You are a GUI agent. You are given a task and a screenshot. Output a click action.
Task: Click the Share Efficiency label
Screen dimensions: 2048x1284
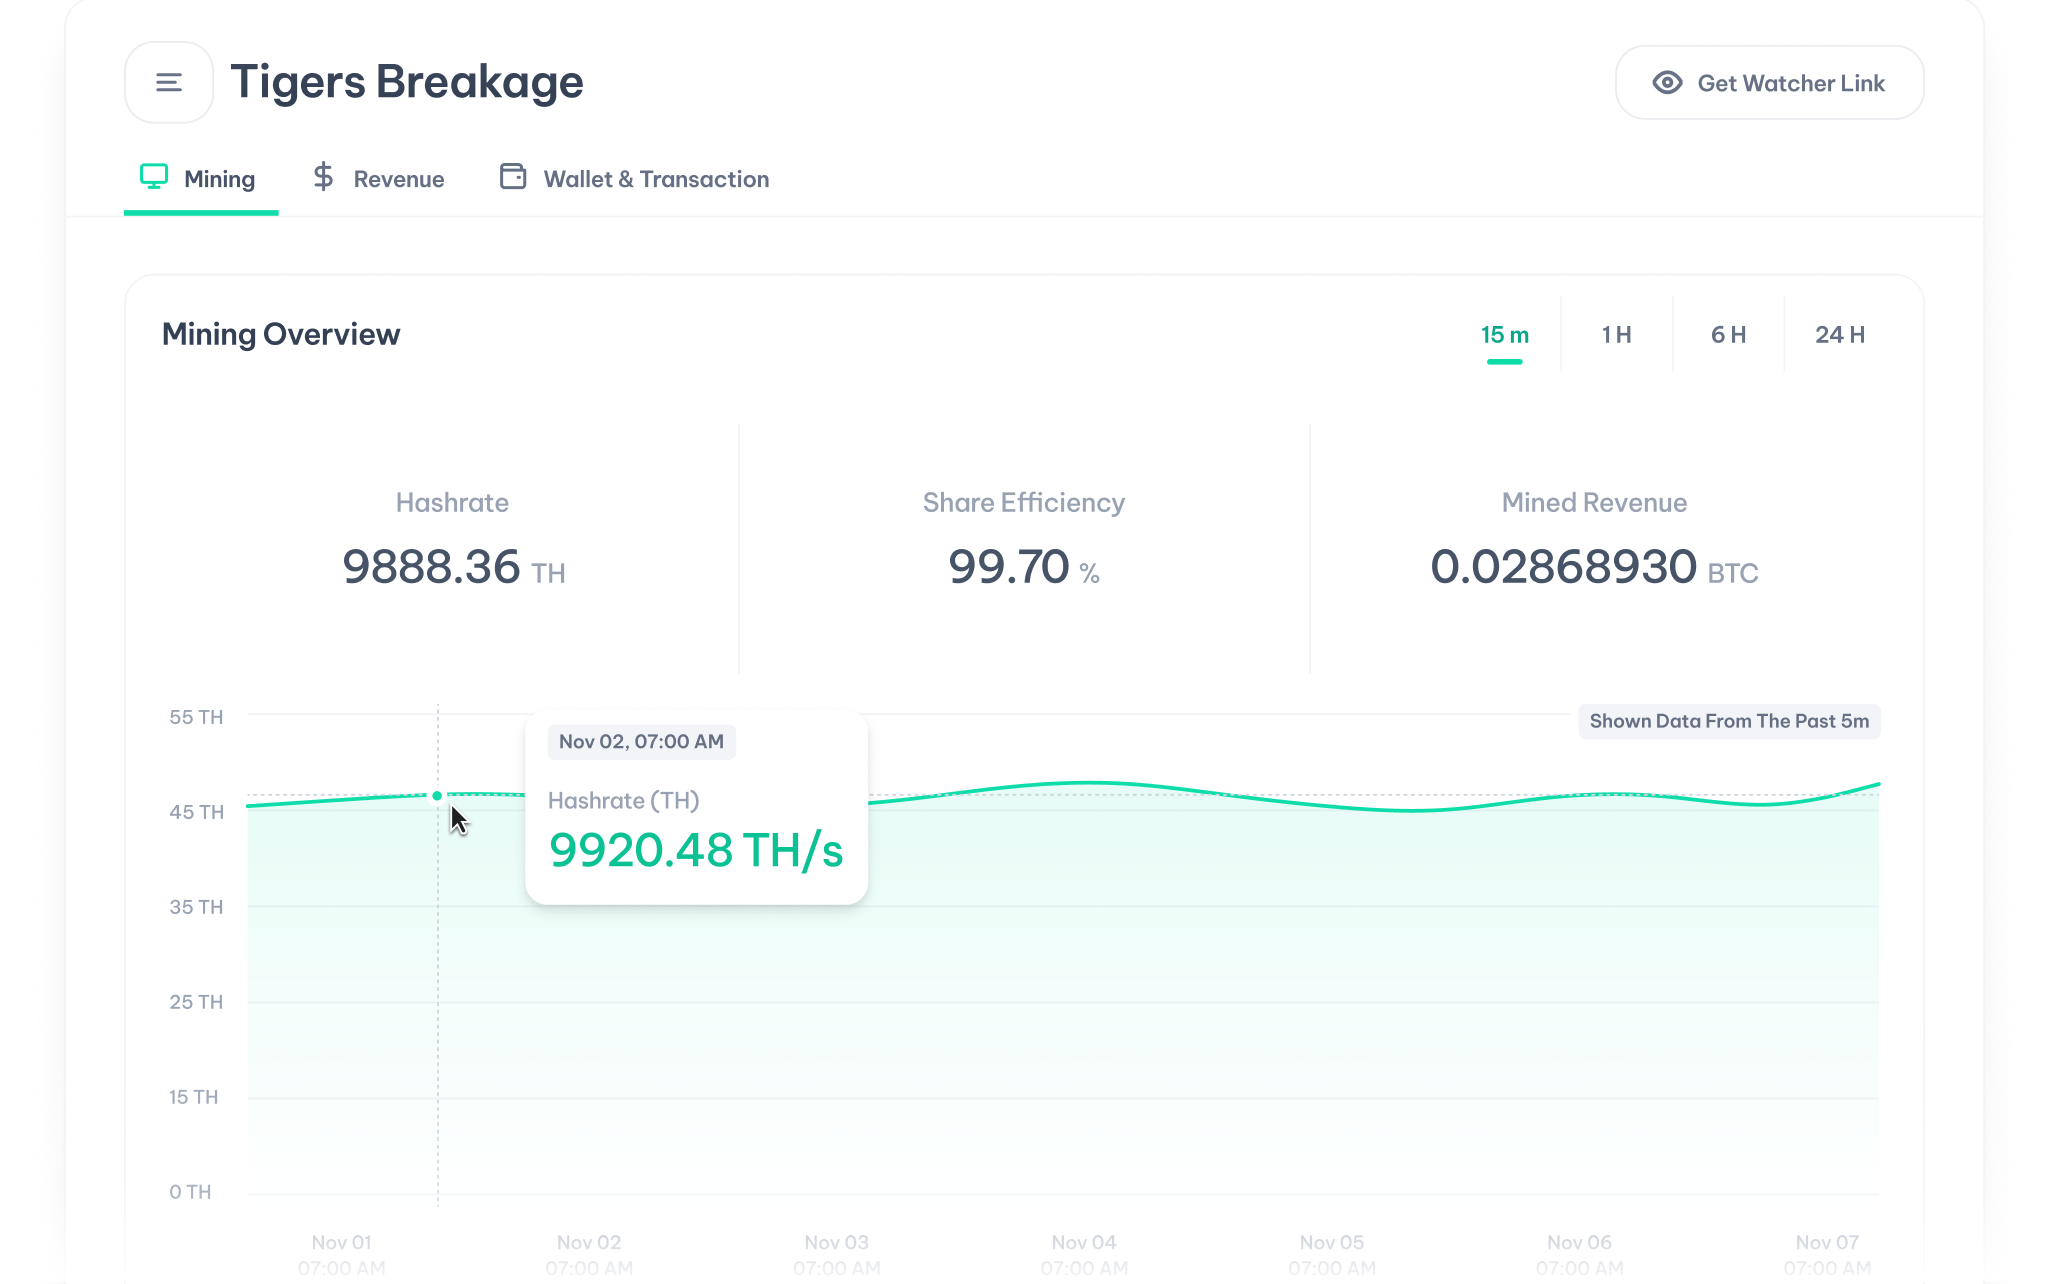pos(1024,503)
